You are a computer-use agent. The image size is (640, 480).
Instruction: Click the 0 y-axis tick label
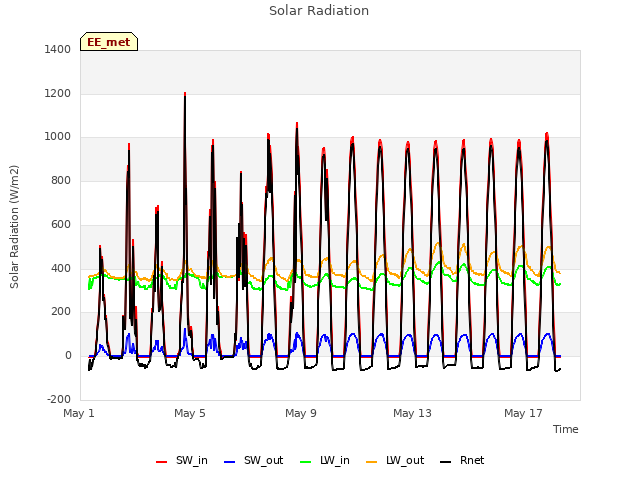(68, 356)
